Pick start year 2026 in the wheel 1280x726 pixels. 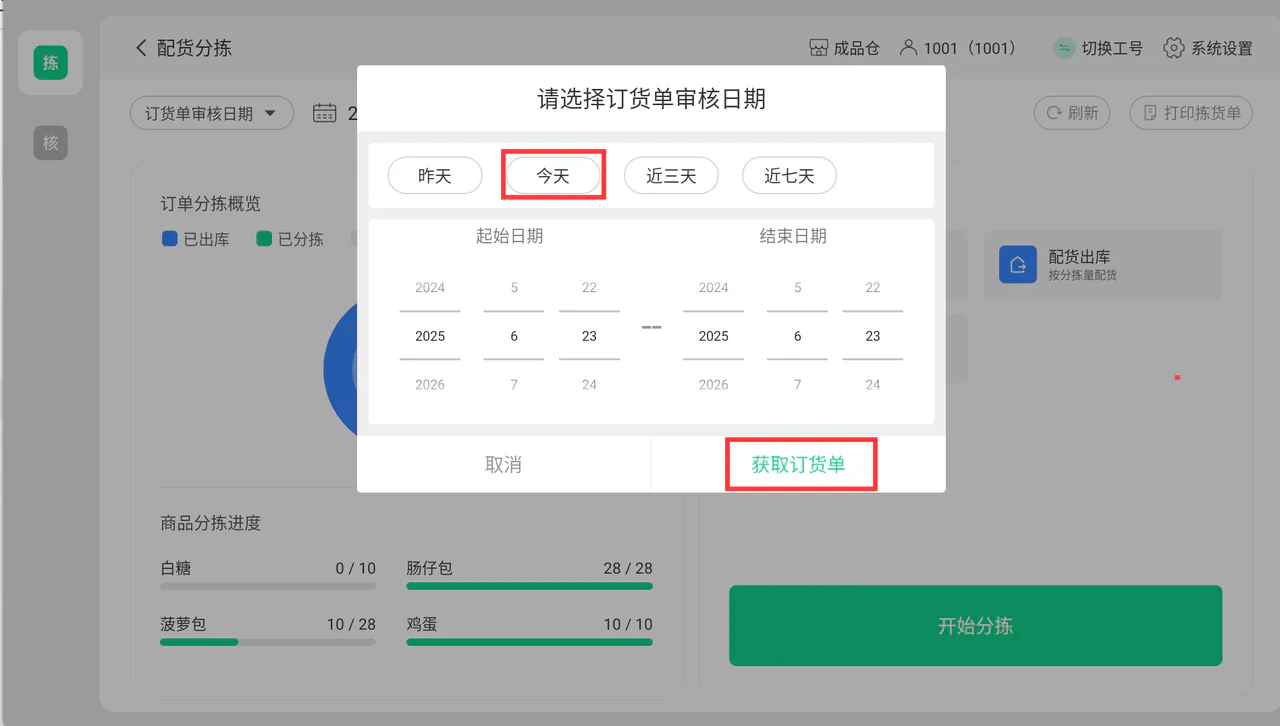430,385
